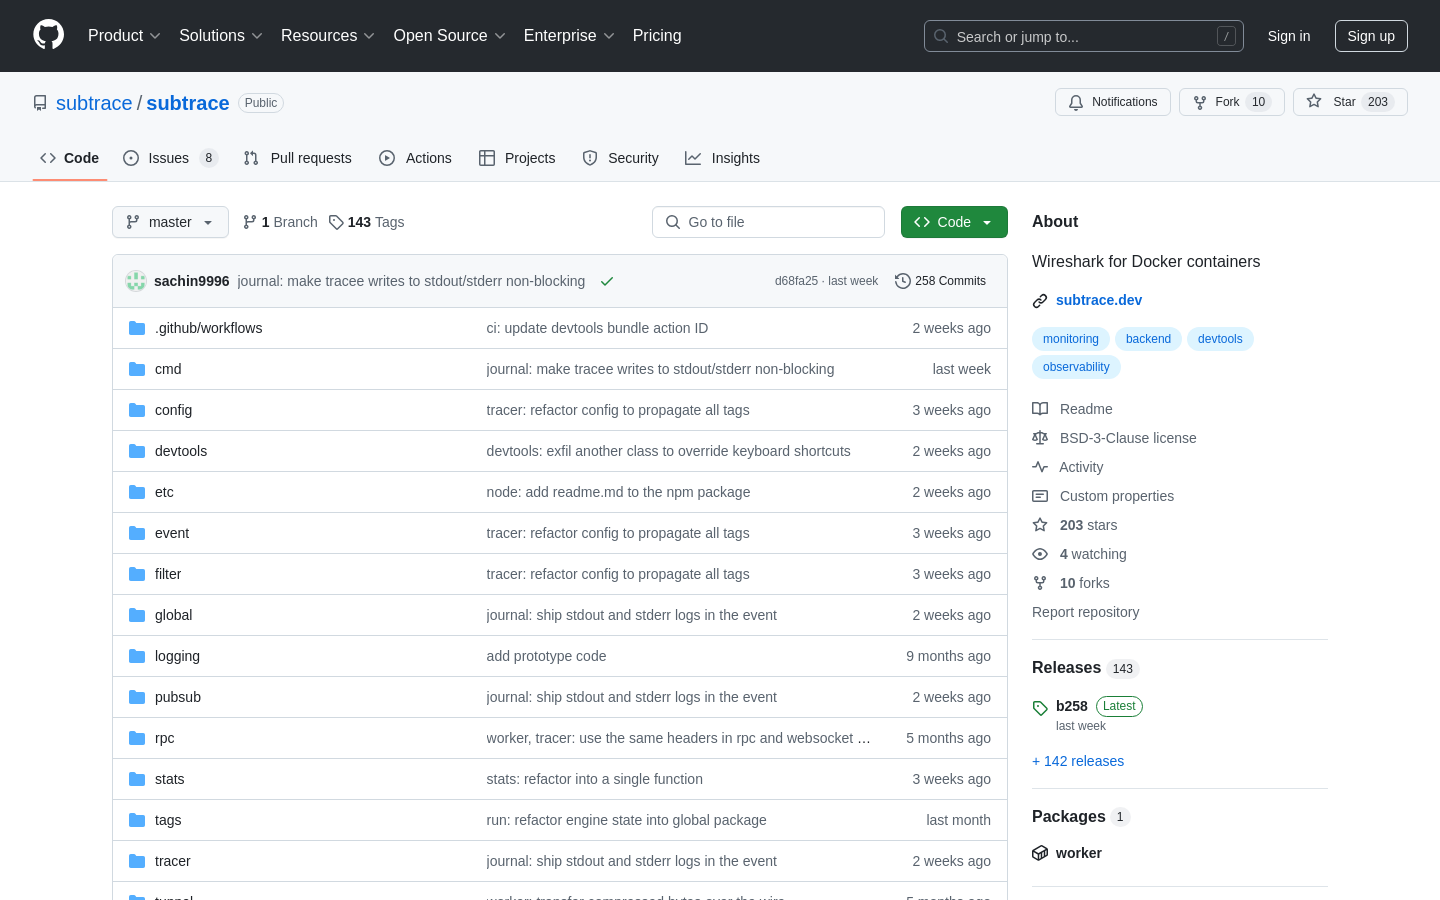
Task: Open the Enterprise dropdown
Action: click(x=569, y=36)
